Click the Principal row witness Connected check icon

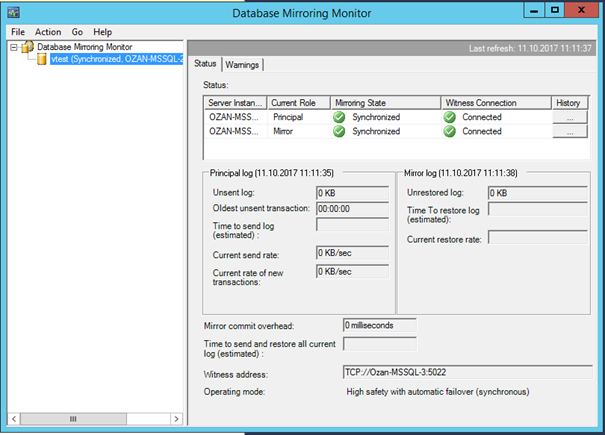point(450,117)
